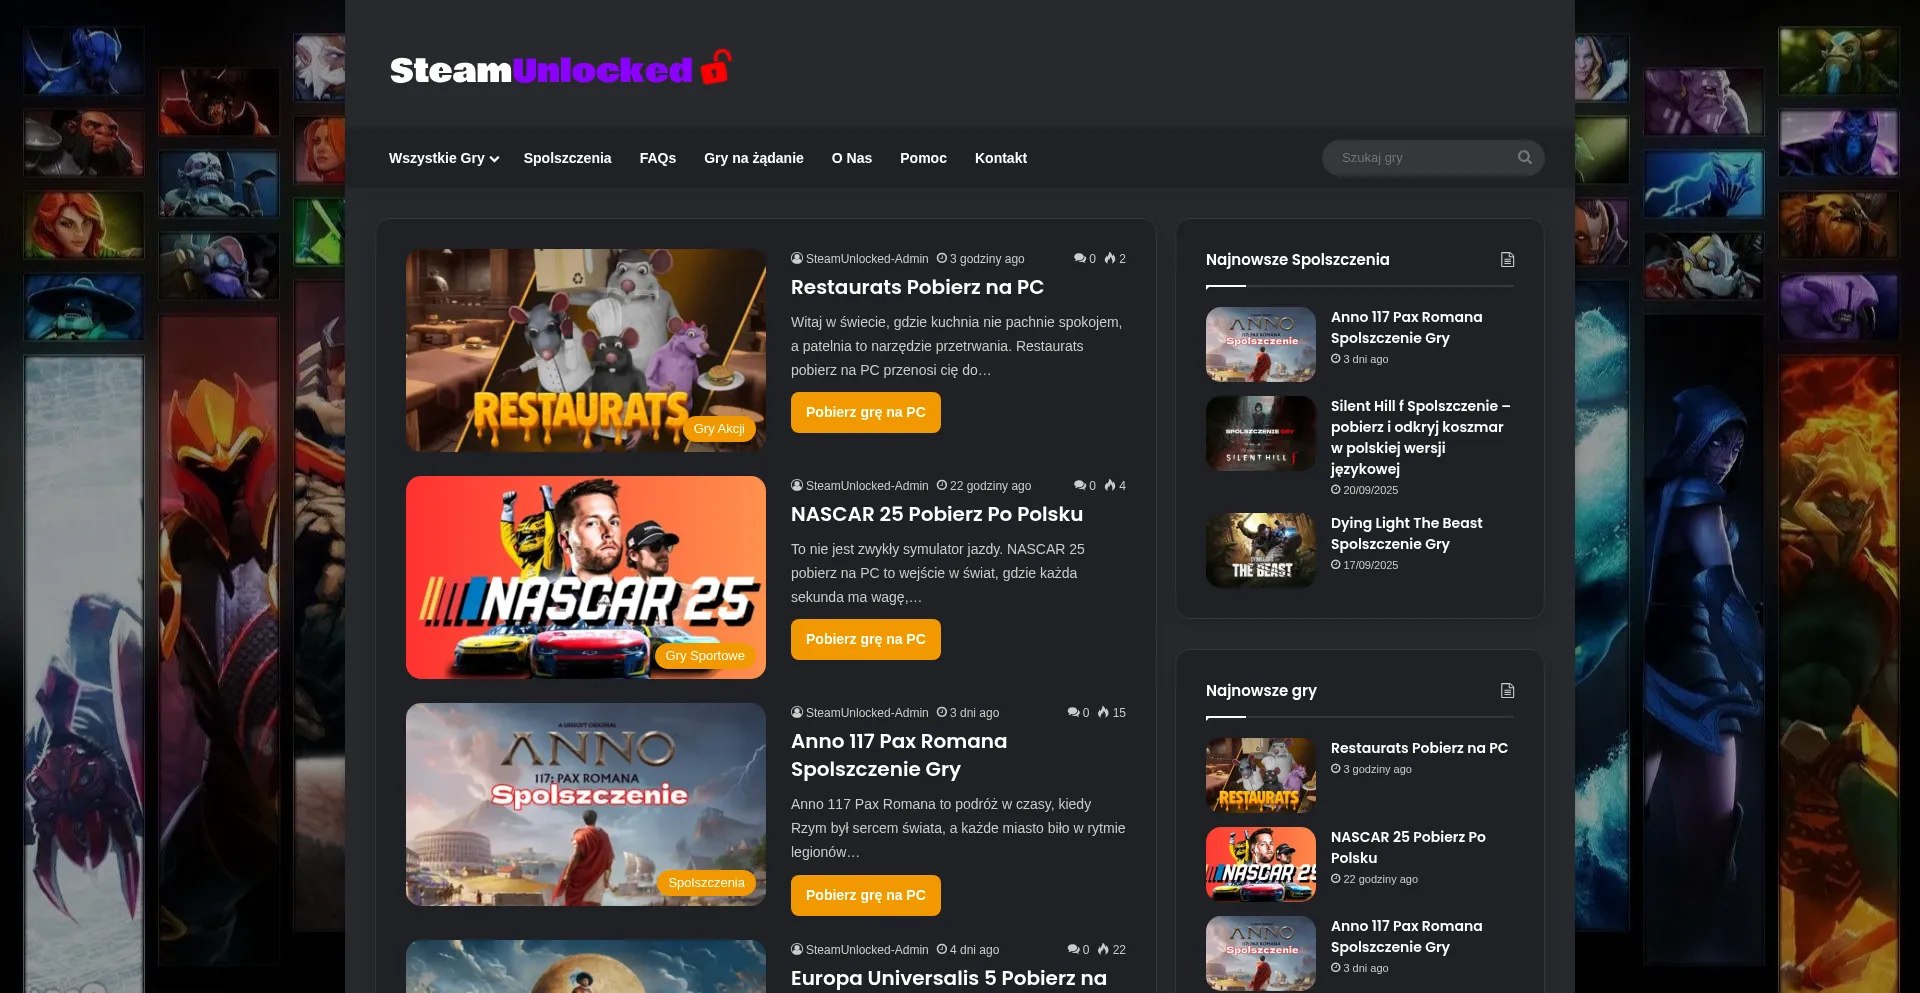
Task: Open Restaurats Pobierz na PC article title
Action: [x=917, y=287]
